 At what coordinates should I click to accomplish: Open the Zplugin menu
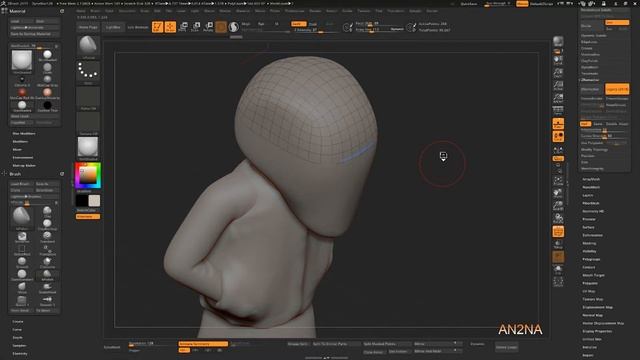(415, 11)
